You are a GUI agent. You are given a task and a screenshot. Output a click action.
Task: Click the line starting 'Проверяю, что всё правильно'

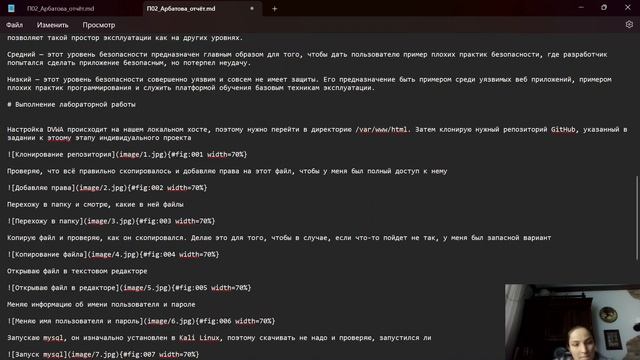pos(227,171)
